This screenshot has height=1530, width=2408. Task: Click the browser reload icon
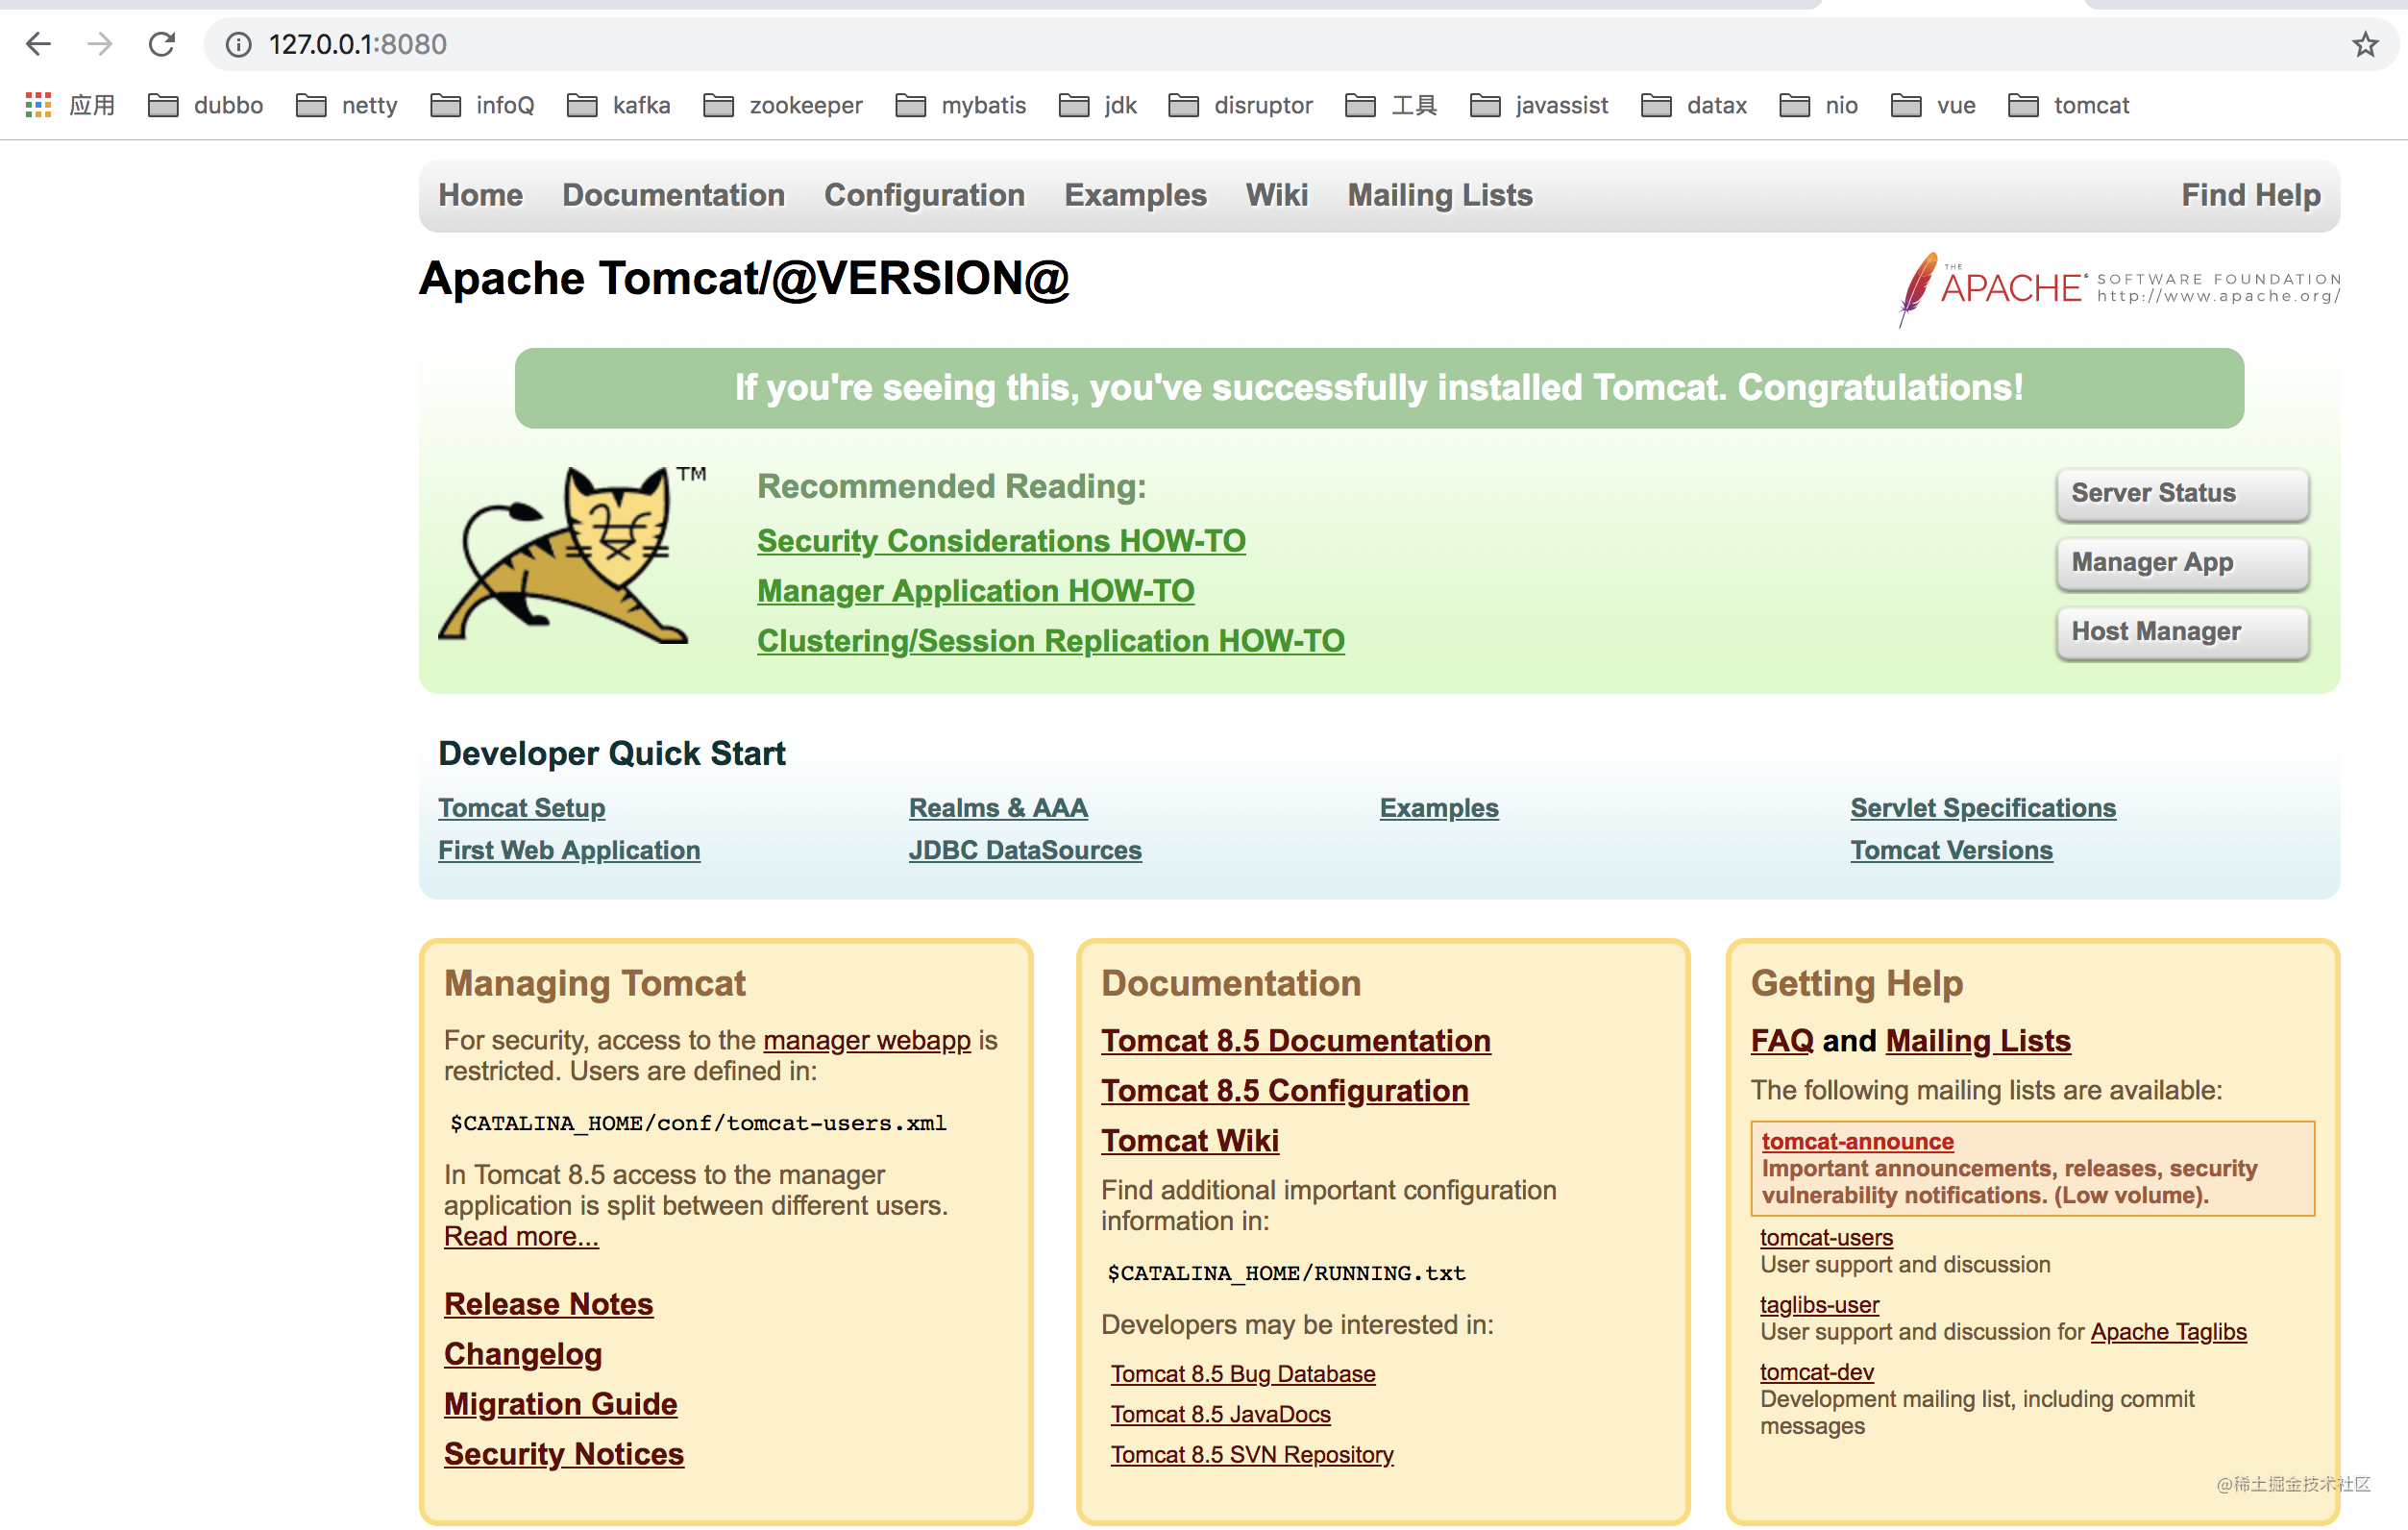[162, 44]
